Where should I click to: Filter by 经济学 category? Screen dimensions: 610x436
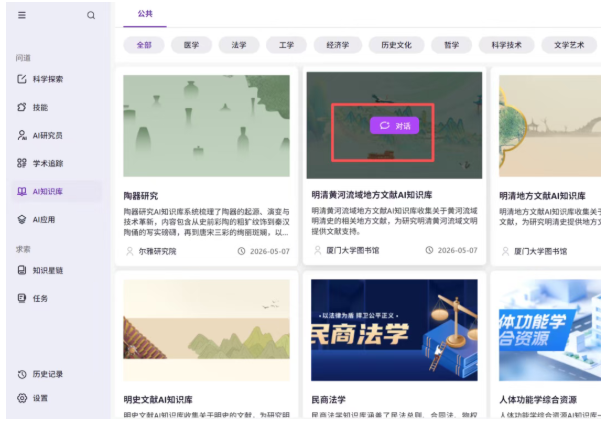pyautogui.click(x=338, y=45)
